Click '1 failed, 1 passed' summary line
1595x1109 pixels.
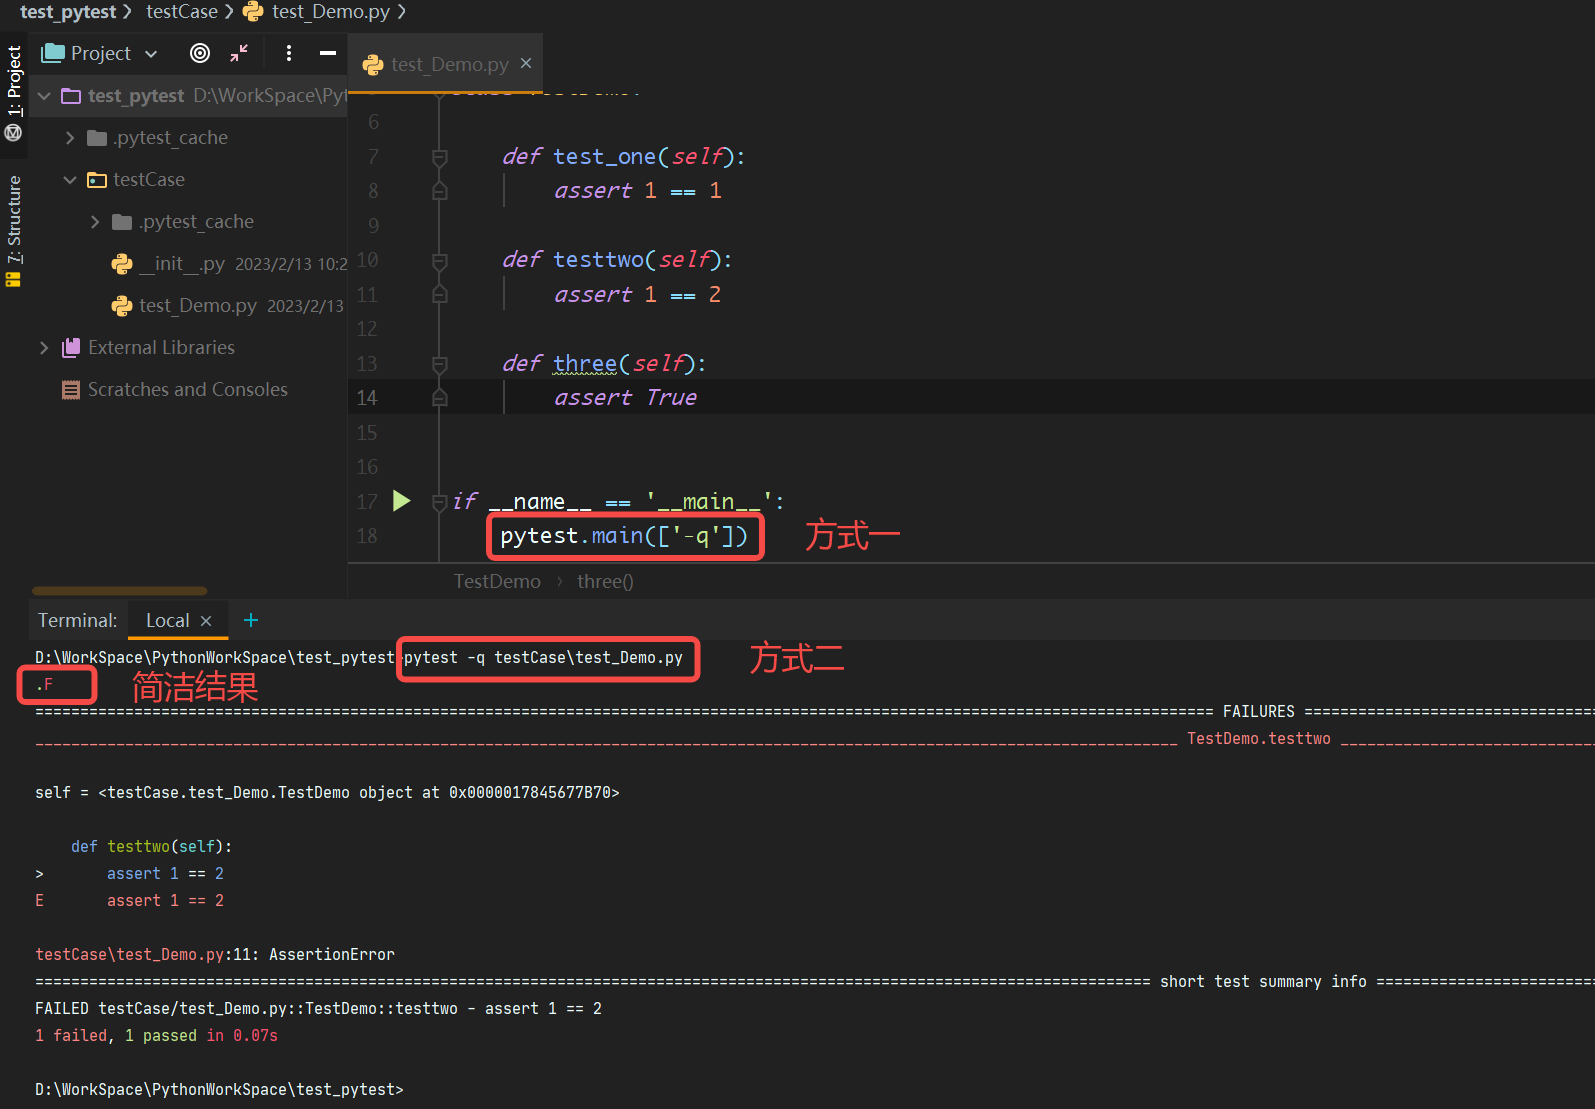pos(156,1036)
